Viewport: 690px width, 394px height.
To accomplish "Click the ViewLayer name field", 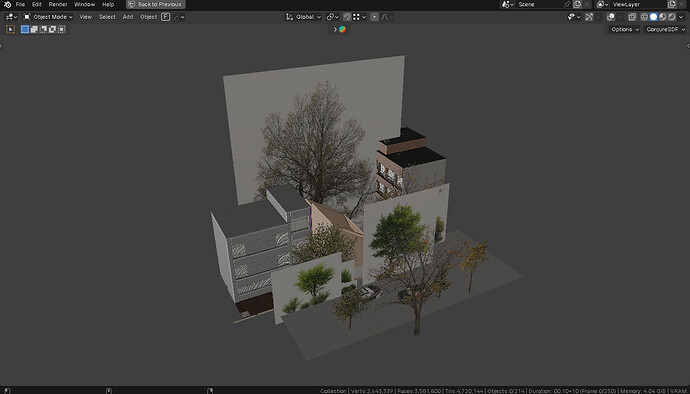I will [x=638, y=4].
